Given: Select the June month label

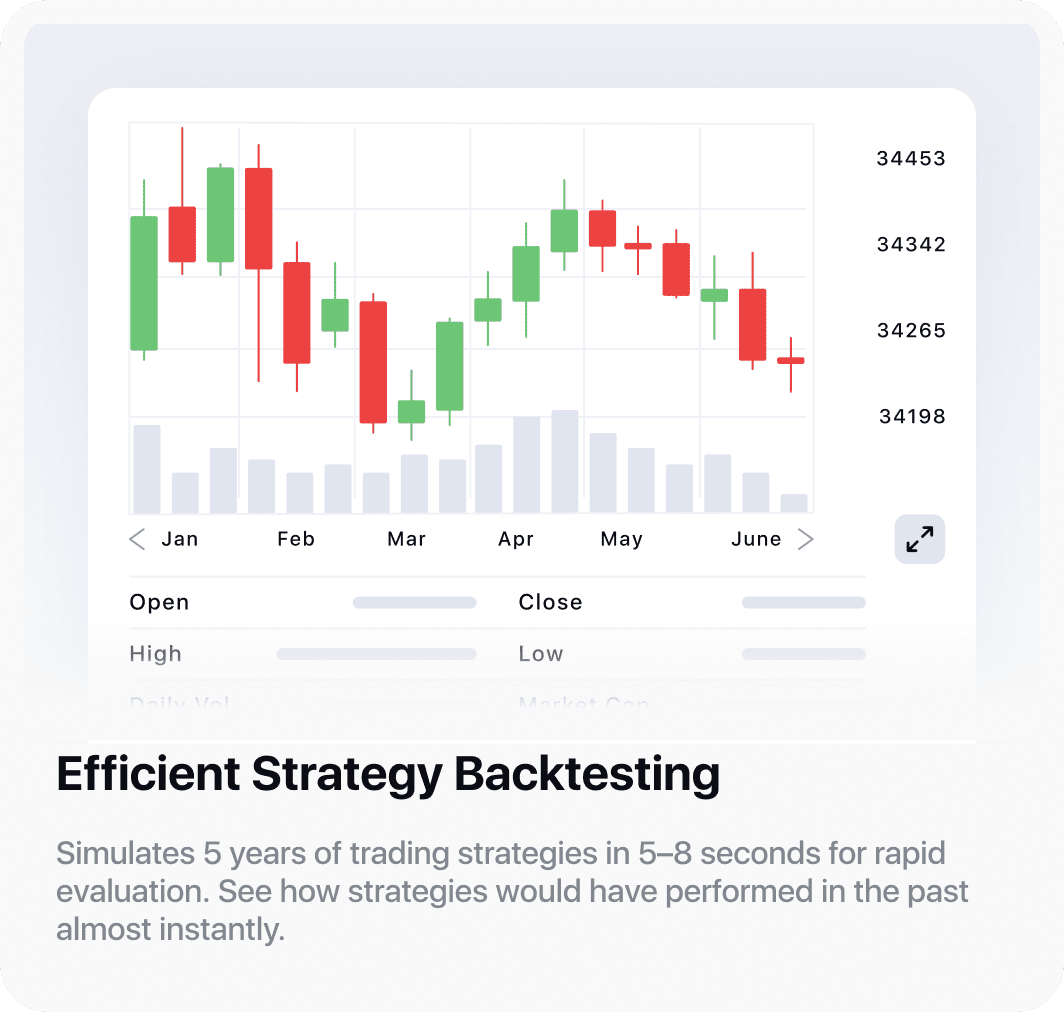Looking at the screenshot, I should tap(756, 539).
